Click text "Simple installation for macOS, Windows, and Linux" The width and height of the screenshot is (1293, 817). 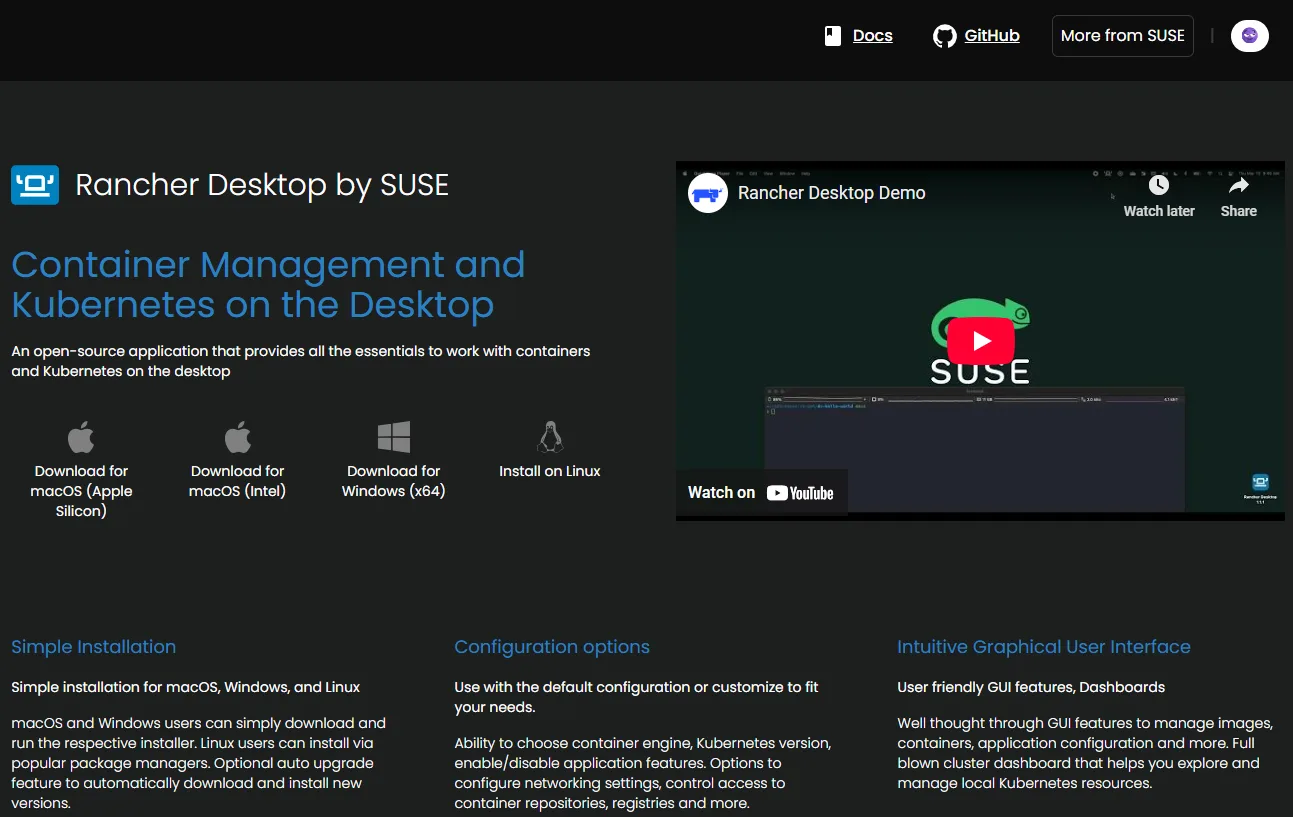[x=186, y=687]
